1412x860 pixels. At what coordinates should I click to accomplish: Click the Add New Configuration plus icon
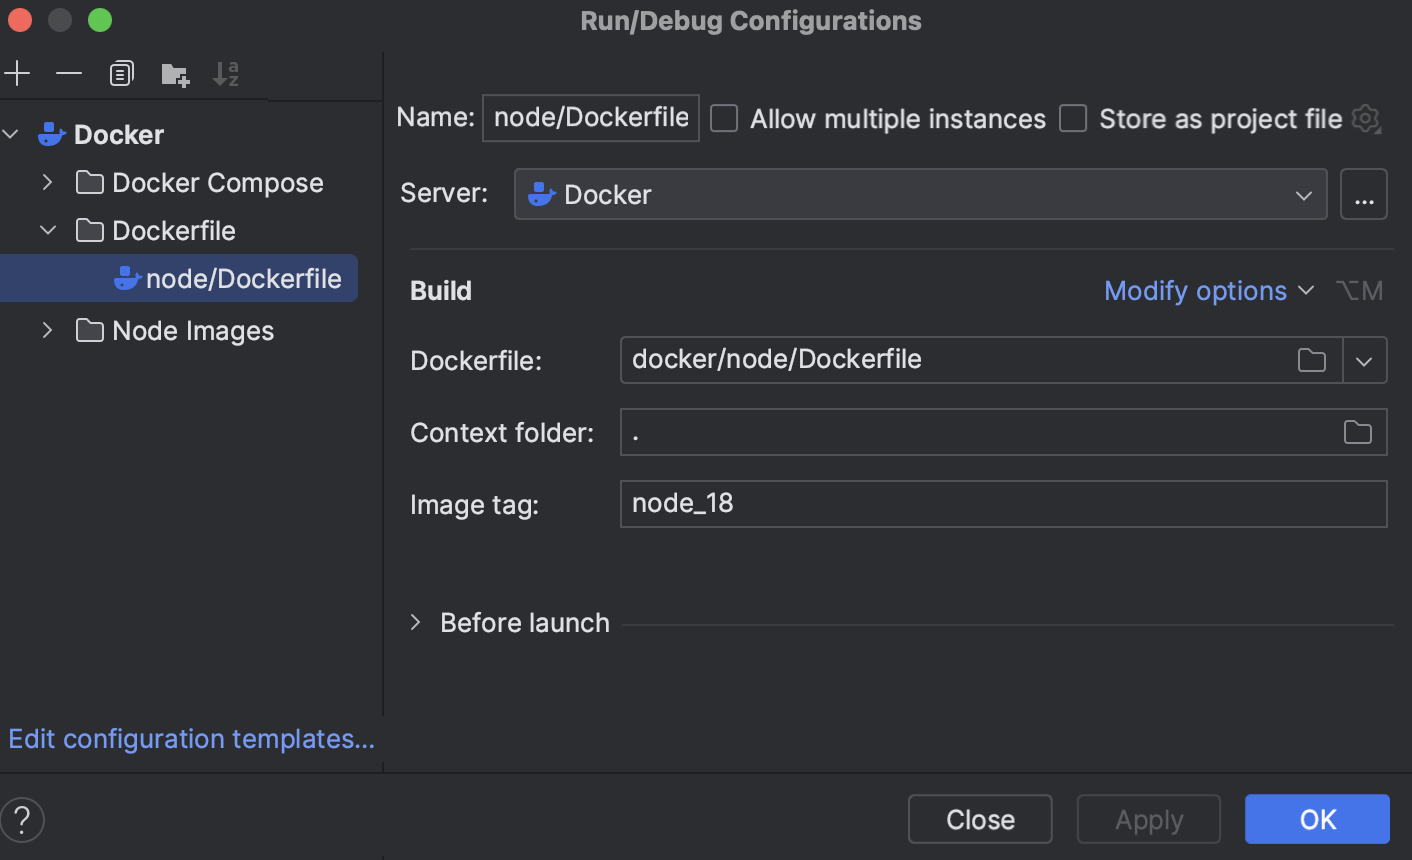[x=18, y=74]
